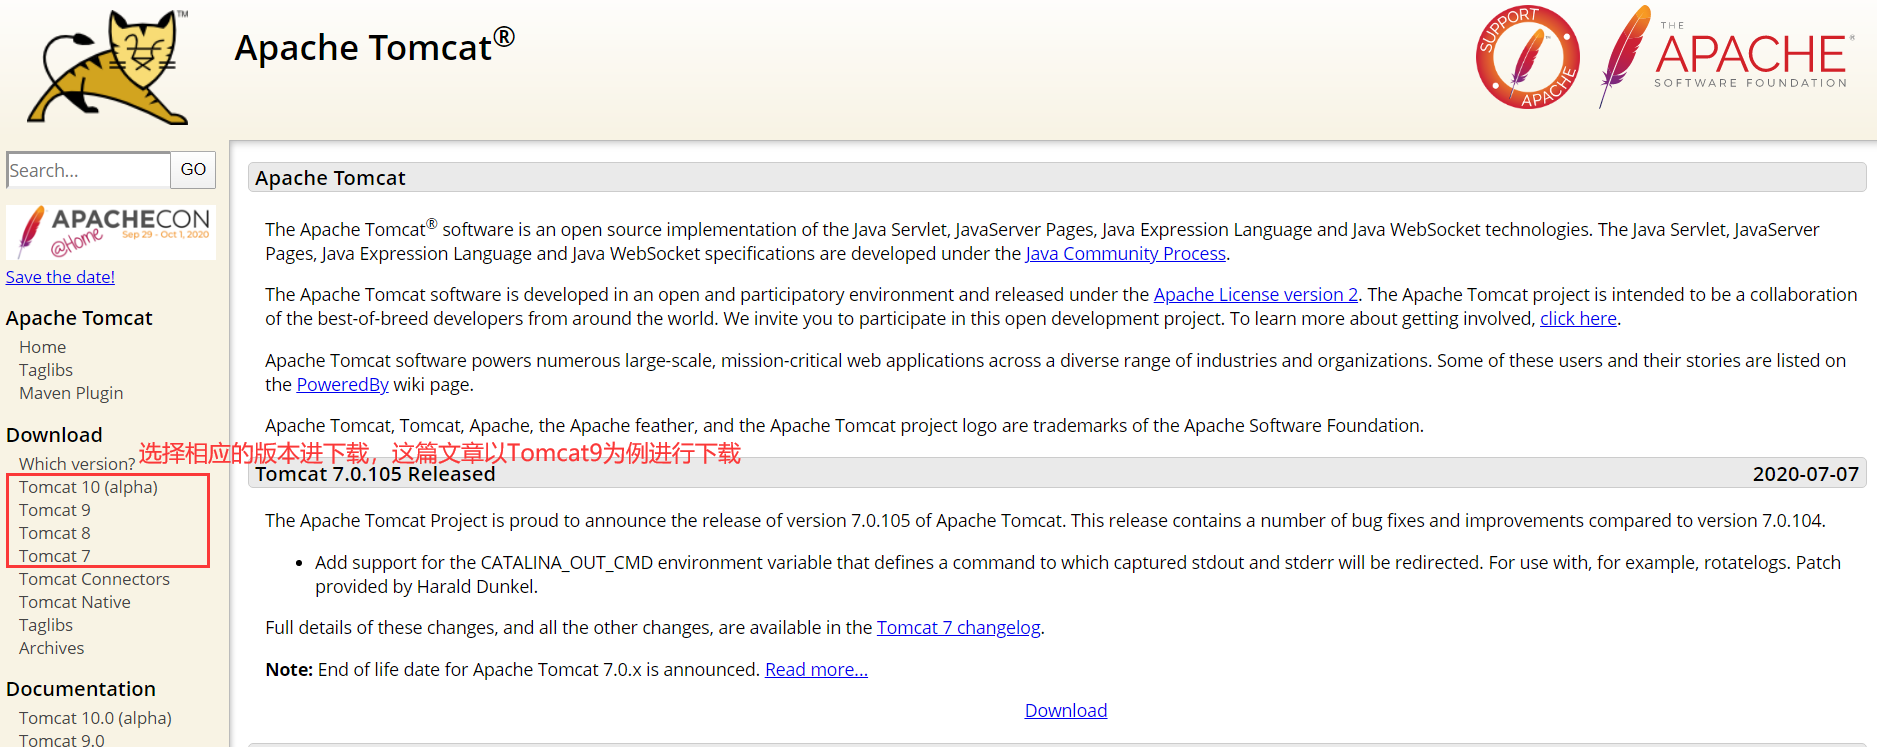1877x747 pixels.
Task: Click the 2020-07-07 release date
Action: 1805,474
